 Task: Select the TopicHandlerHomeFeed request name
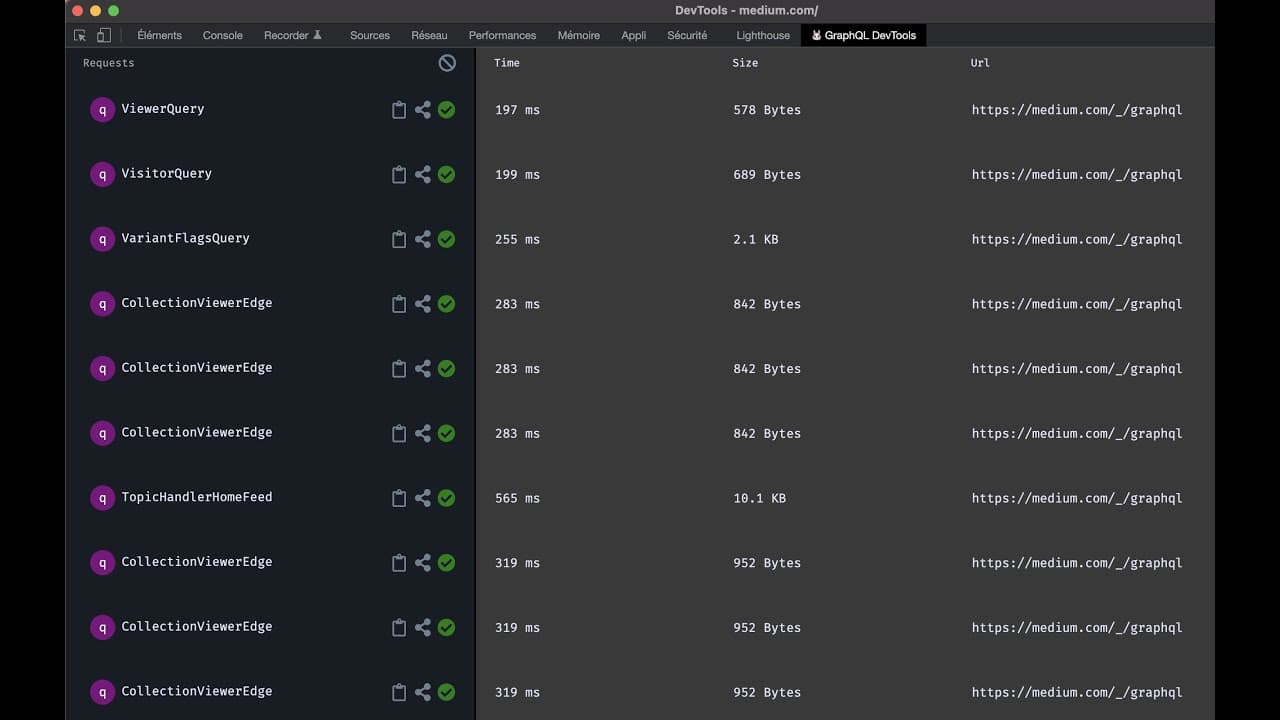tap(197, 497)
